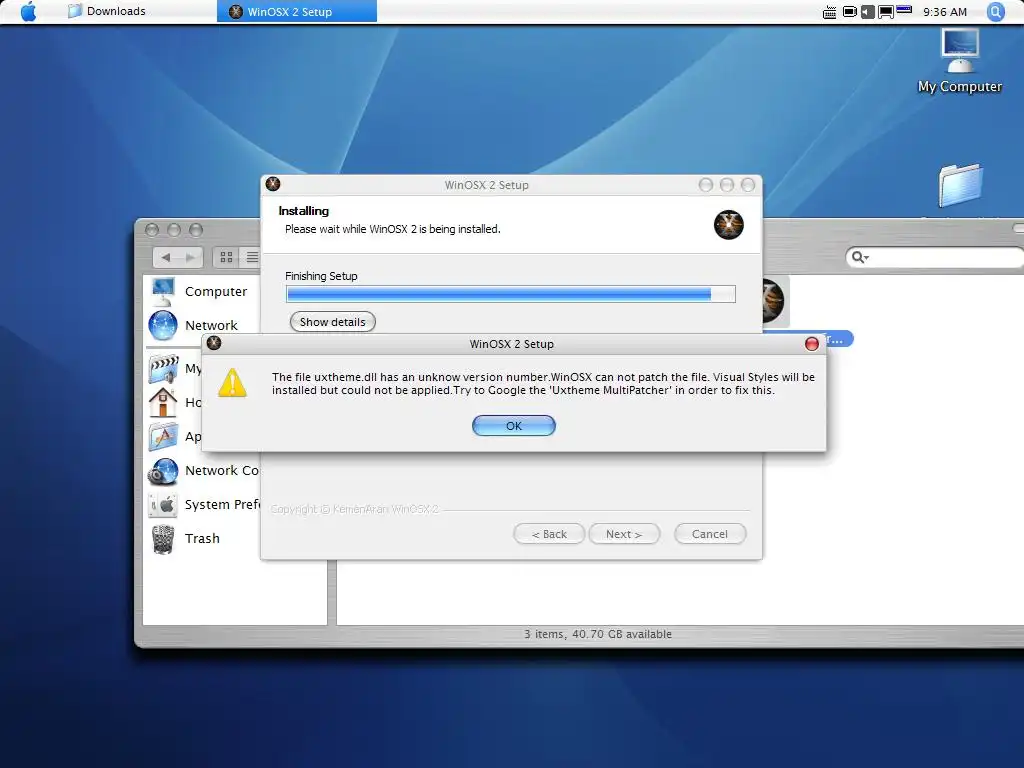Open the System Preferences sidebar icon

[x=163, y=505]
